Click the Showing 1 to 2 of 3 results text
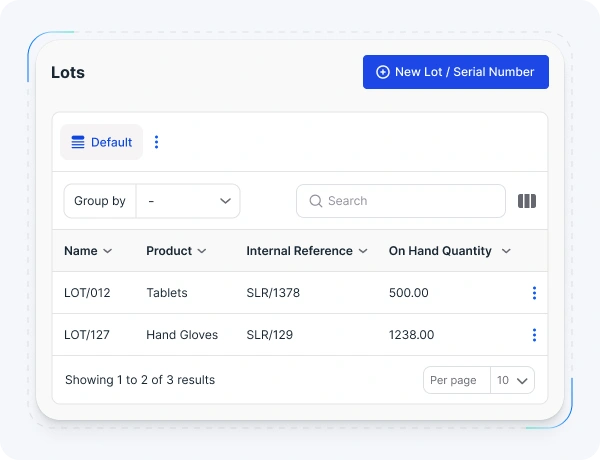 (x=140, y=380)
